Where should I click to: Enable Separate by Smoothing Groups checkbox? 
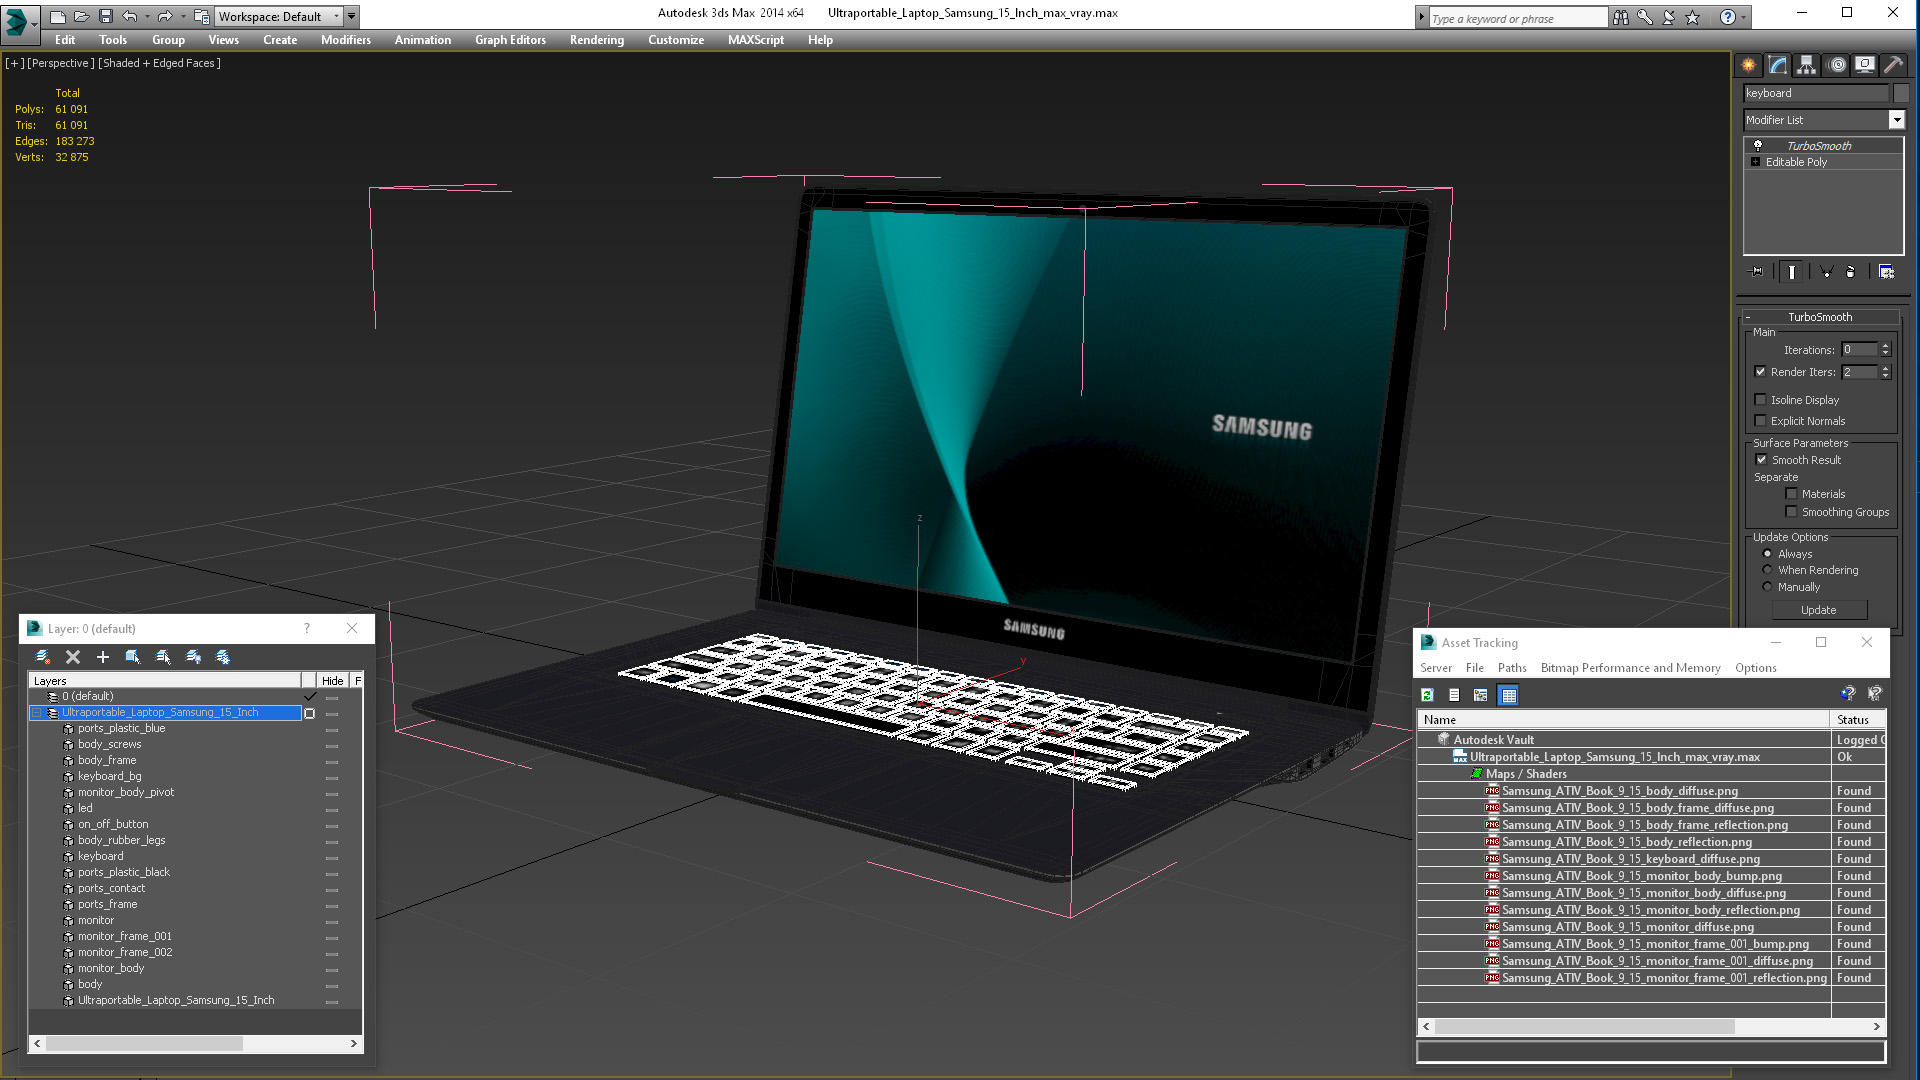tap(1791, 512)
